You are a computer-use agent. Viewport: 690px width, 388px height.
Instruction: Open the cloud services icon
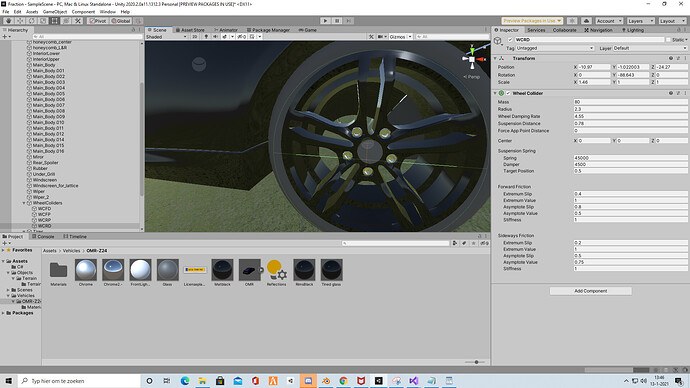586,21
